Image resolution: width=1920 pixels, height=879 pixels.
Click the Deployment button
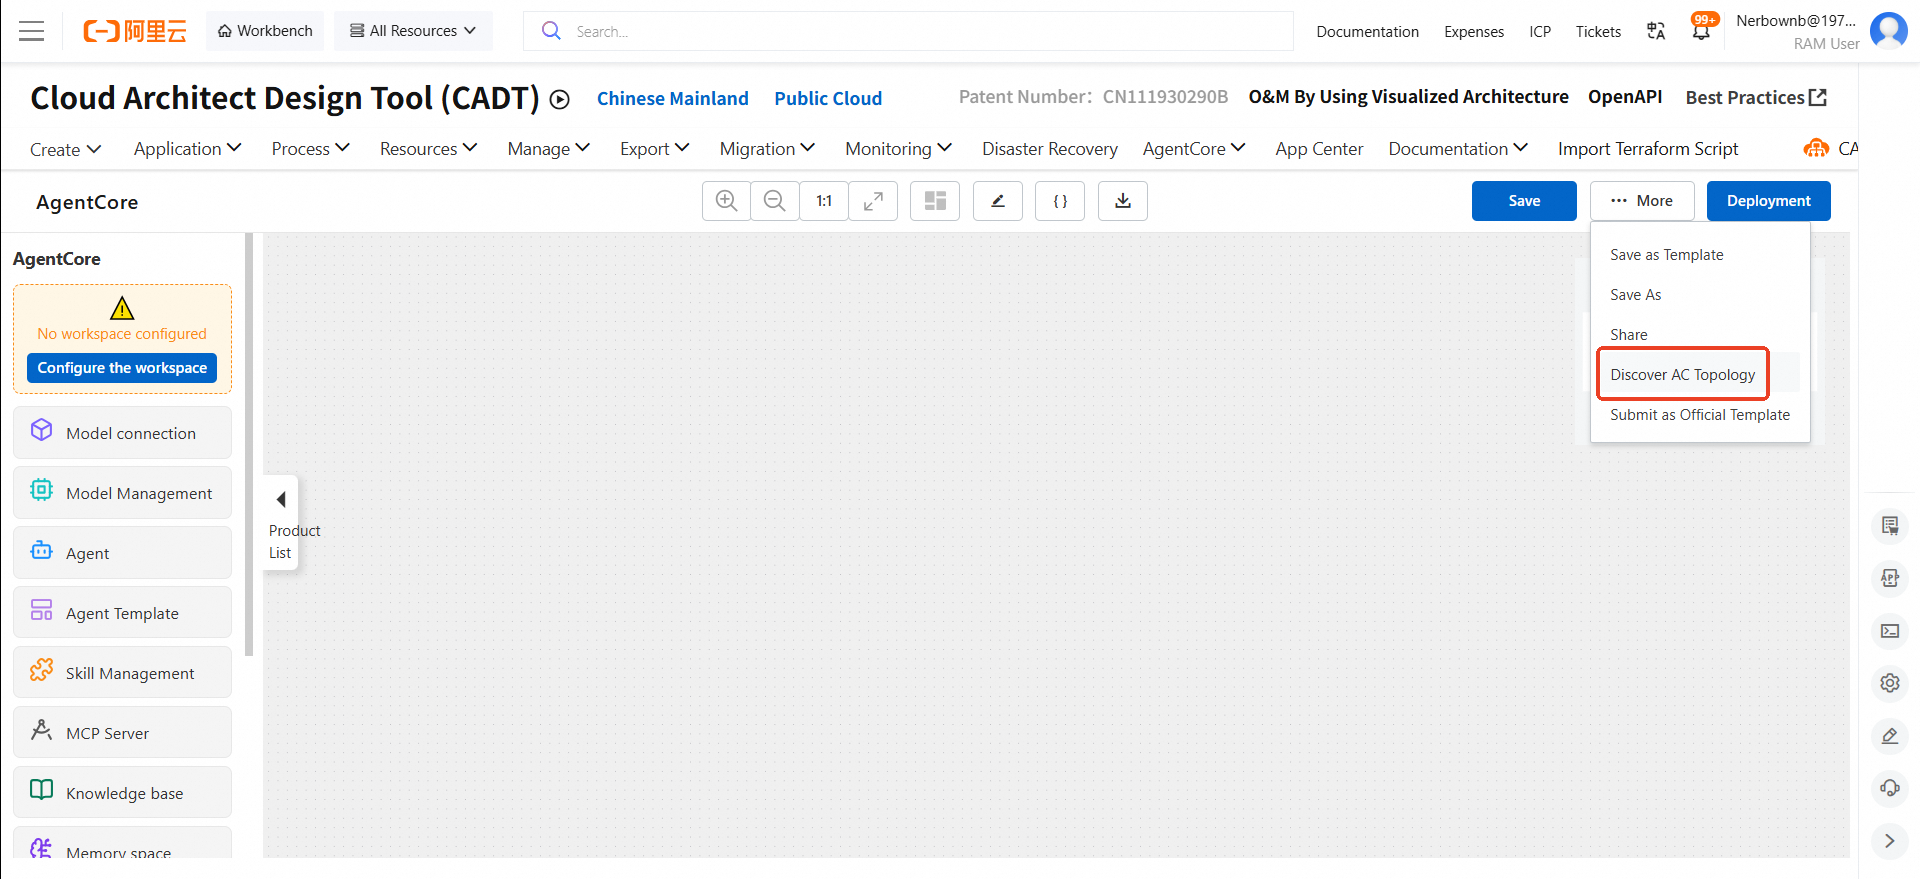click(1769, 201)
